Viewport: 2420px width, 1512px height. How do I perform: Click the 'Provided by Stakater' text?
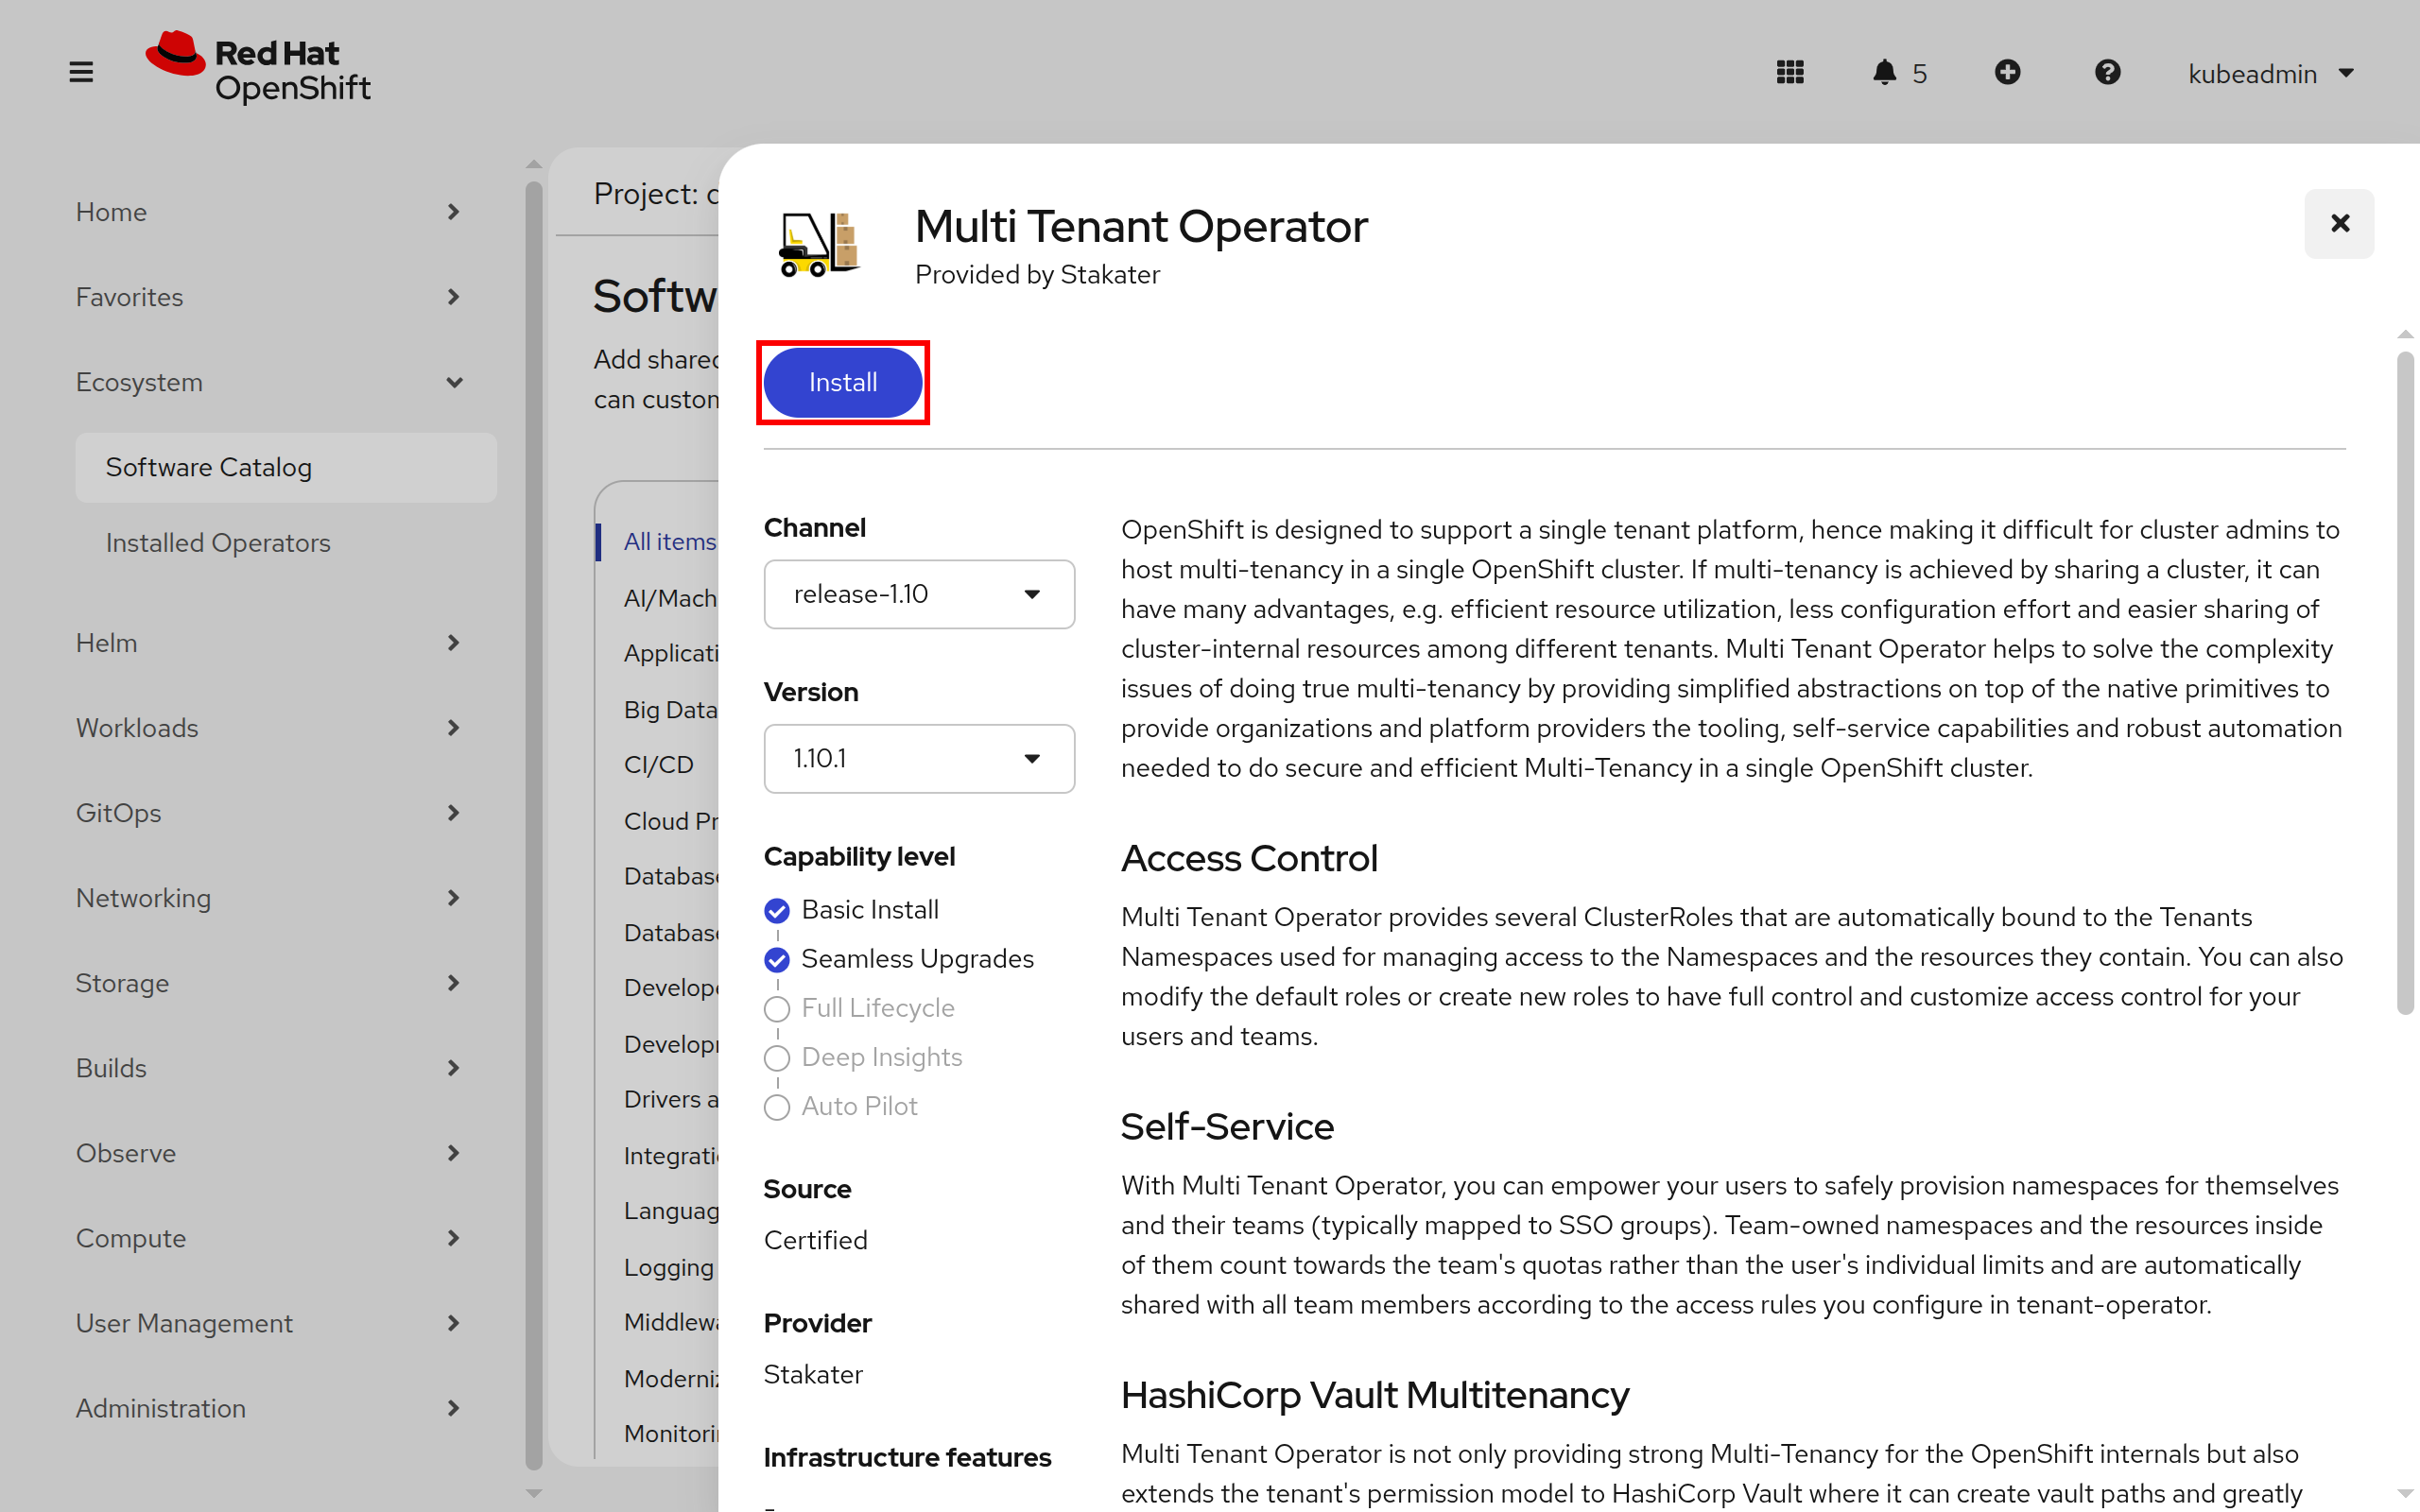click(1037, 274)
